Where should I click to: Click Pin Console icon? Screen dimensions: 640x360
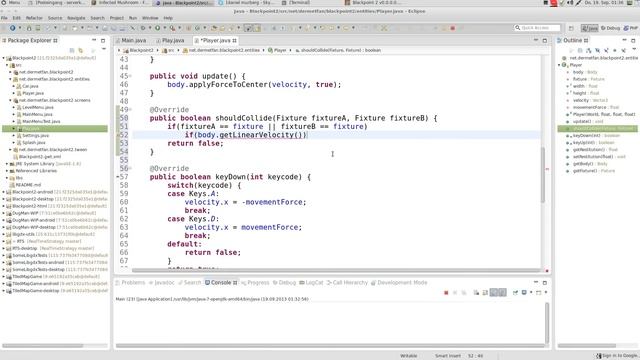coord(516,293)
